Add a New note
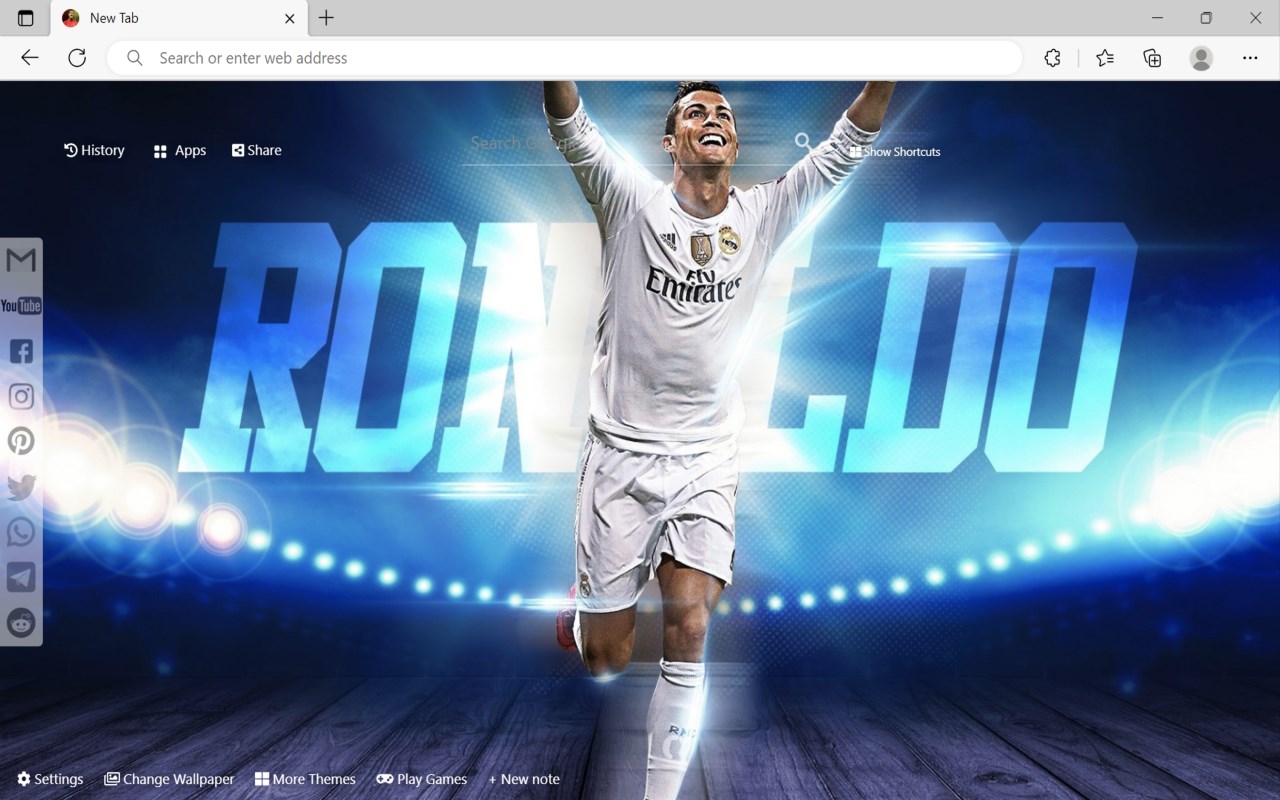The image size is (1280, 800). point(524,779)
